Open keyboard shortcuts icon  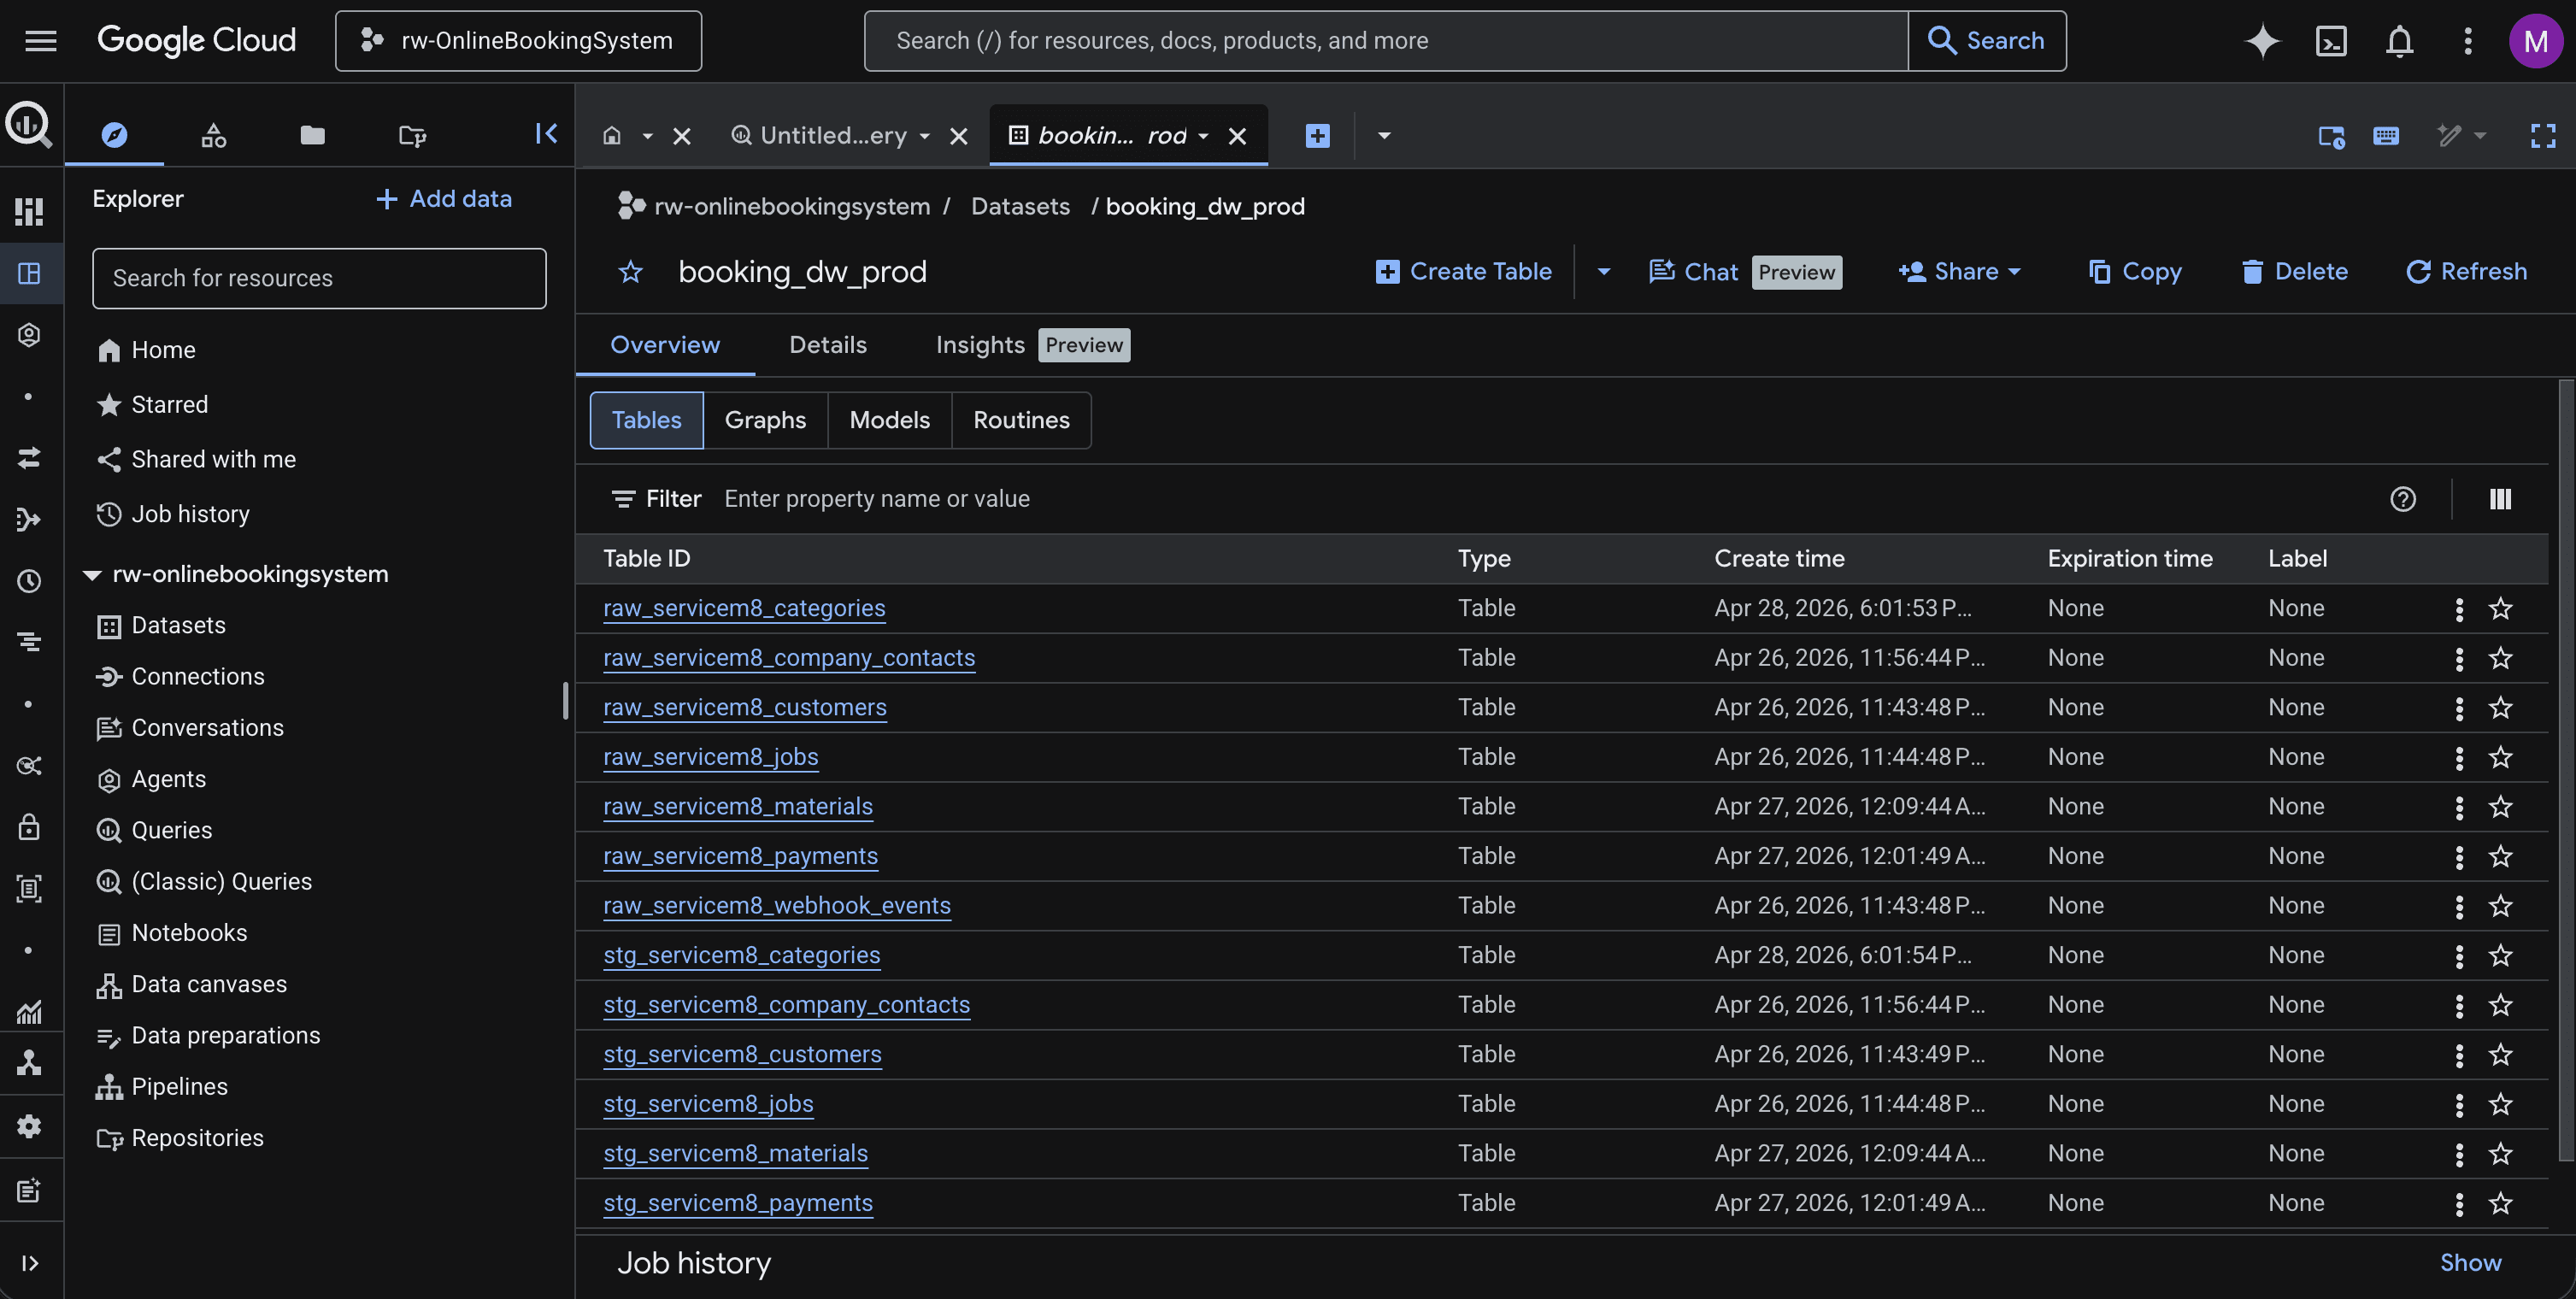pos(2385,135)
